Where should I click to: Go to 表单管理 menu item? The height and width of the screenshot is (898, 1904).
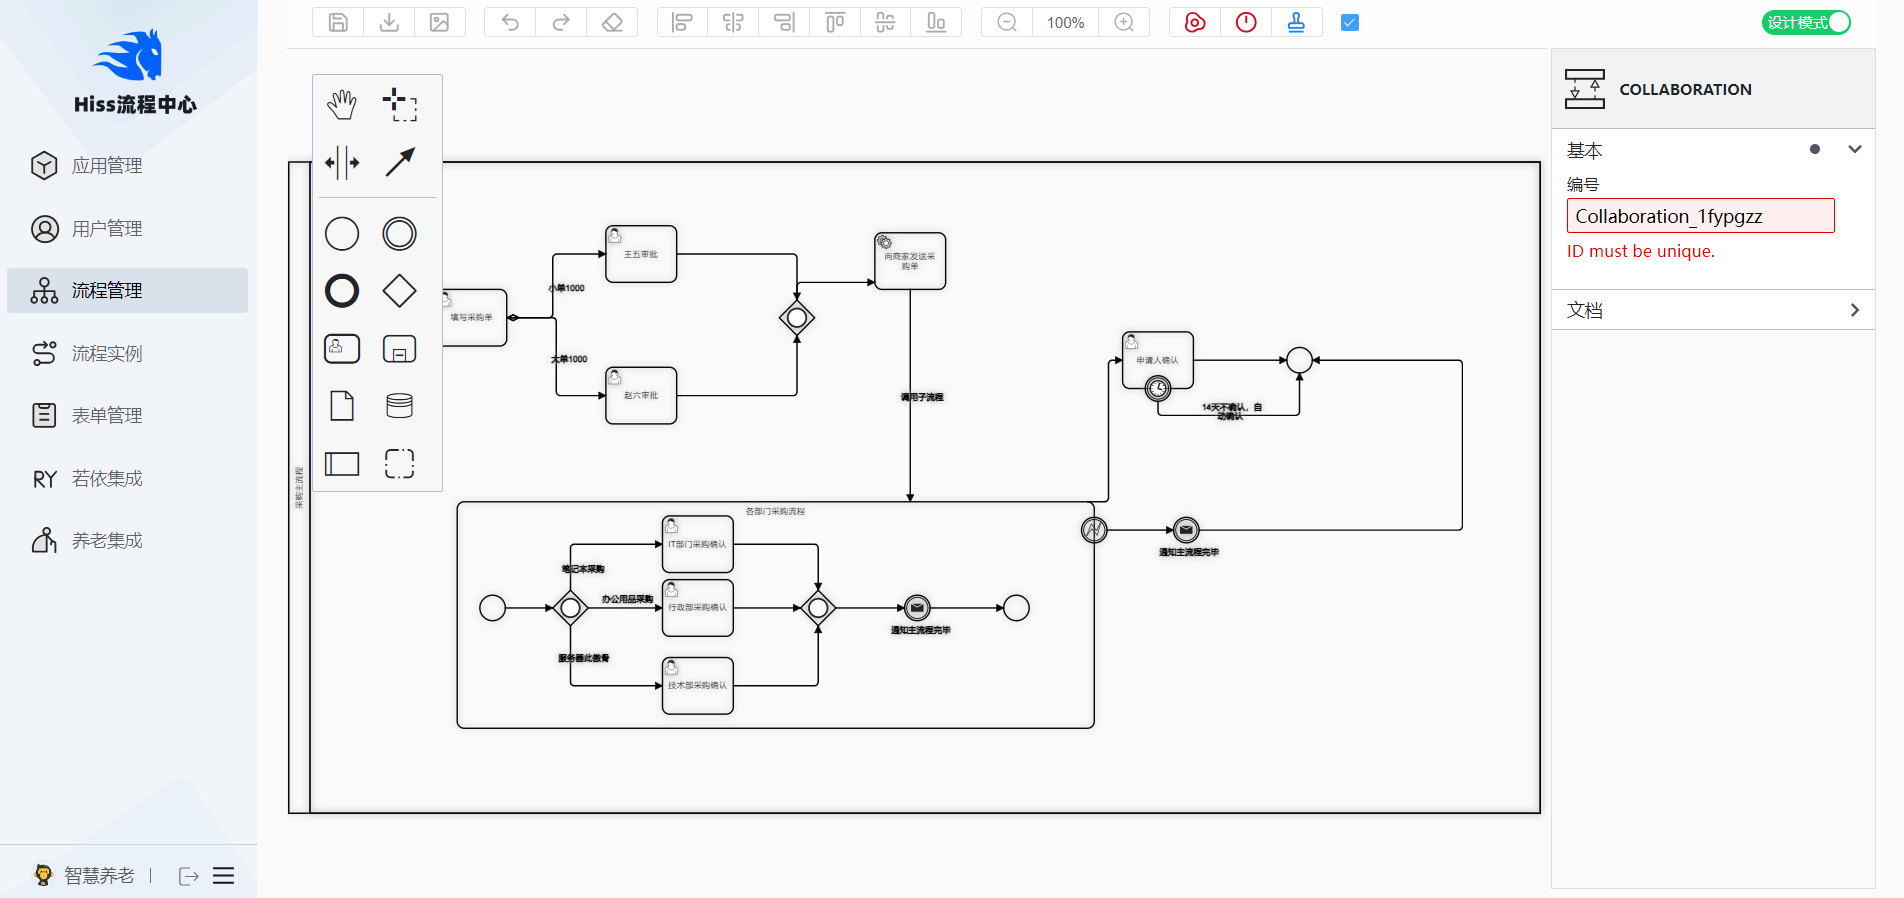click(107, 415)
